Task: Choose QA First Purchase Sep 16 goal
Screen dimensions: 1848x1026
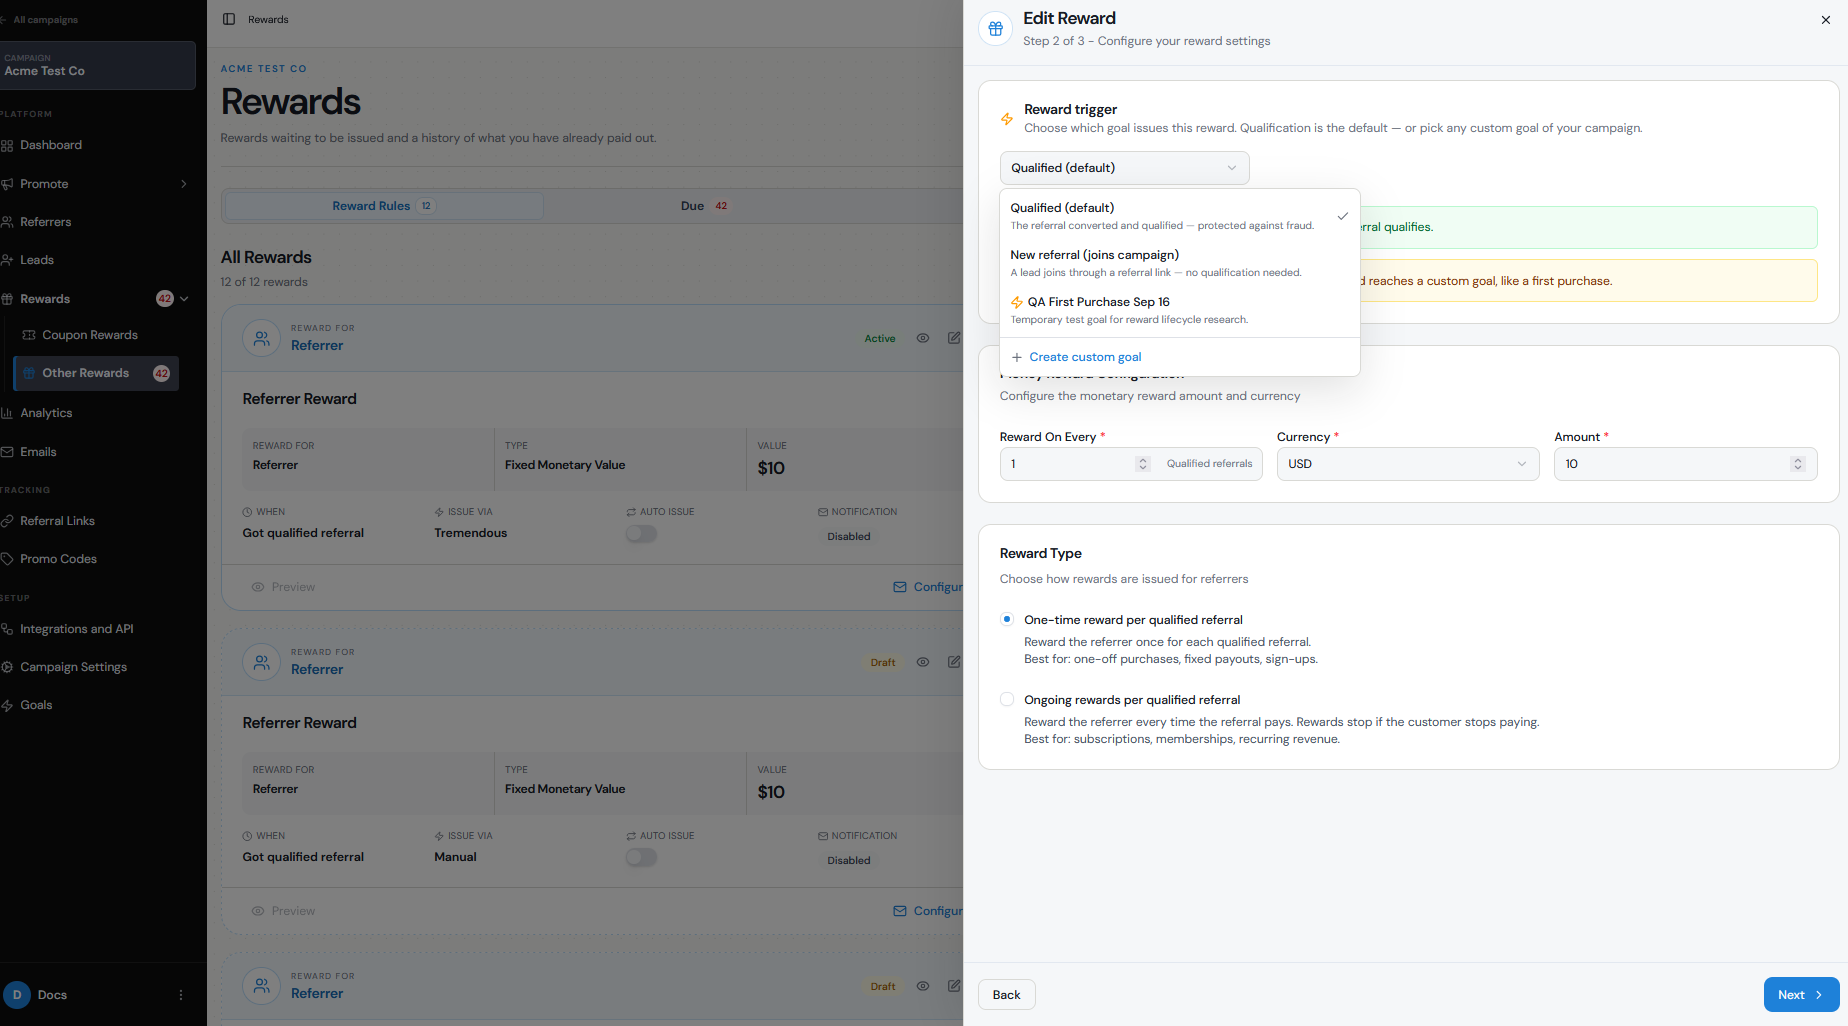Action: [1180, 310]
